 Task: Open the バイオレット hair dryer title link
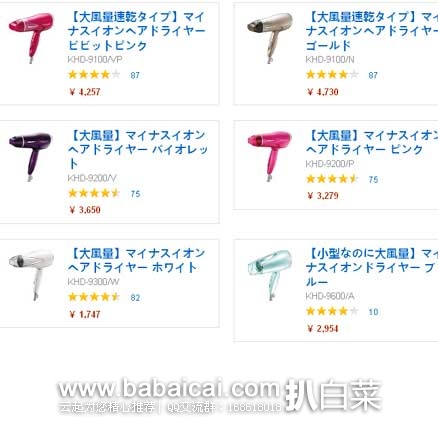click(138, 150)
